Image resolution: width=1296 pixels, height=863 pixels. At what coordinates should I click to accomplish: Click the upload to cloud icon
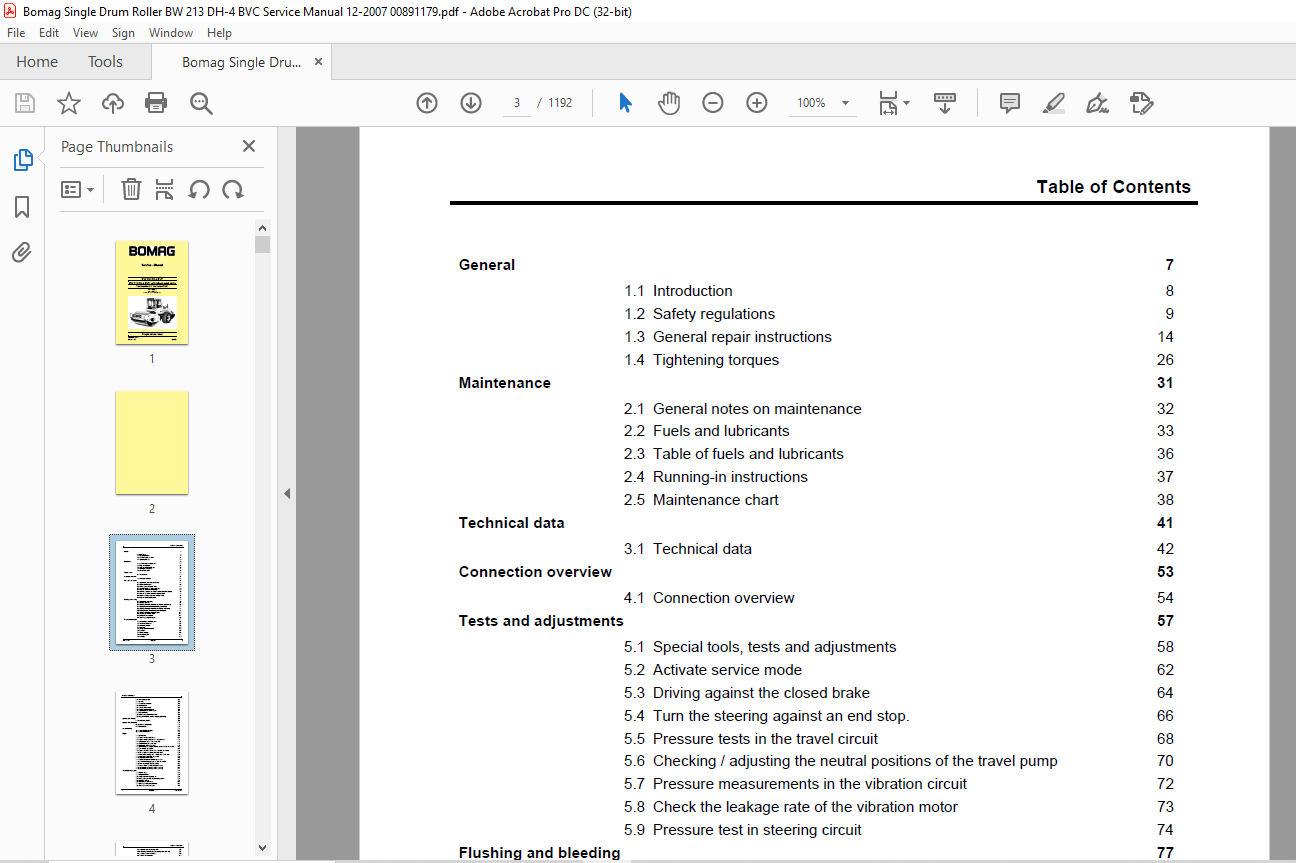tap(113, 103)
